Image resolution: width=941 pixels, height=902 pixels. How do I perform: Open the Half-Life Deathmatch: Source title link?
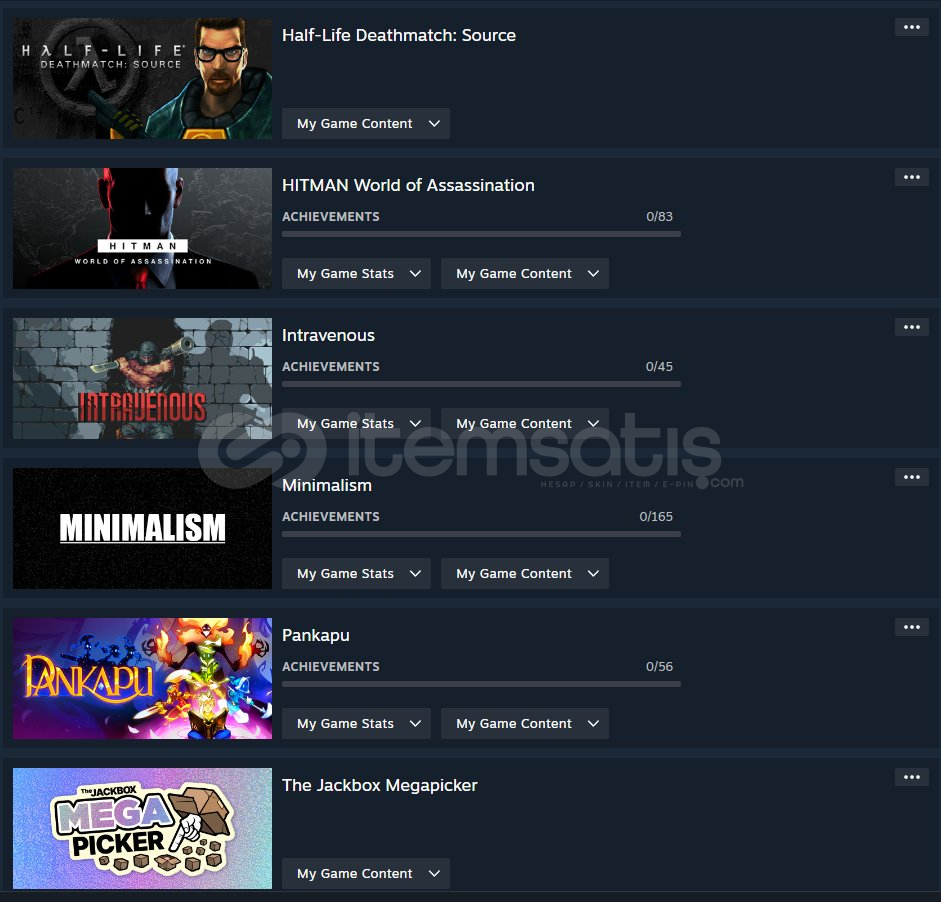399,35
